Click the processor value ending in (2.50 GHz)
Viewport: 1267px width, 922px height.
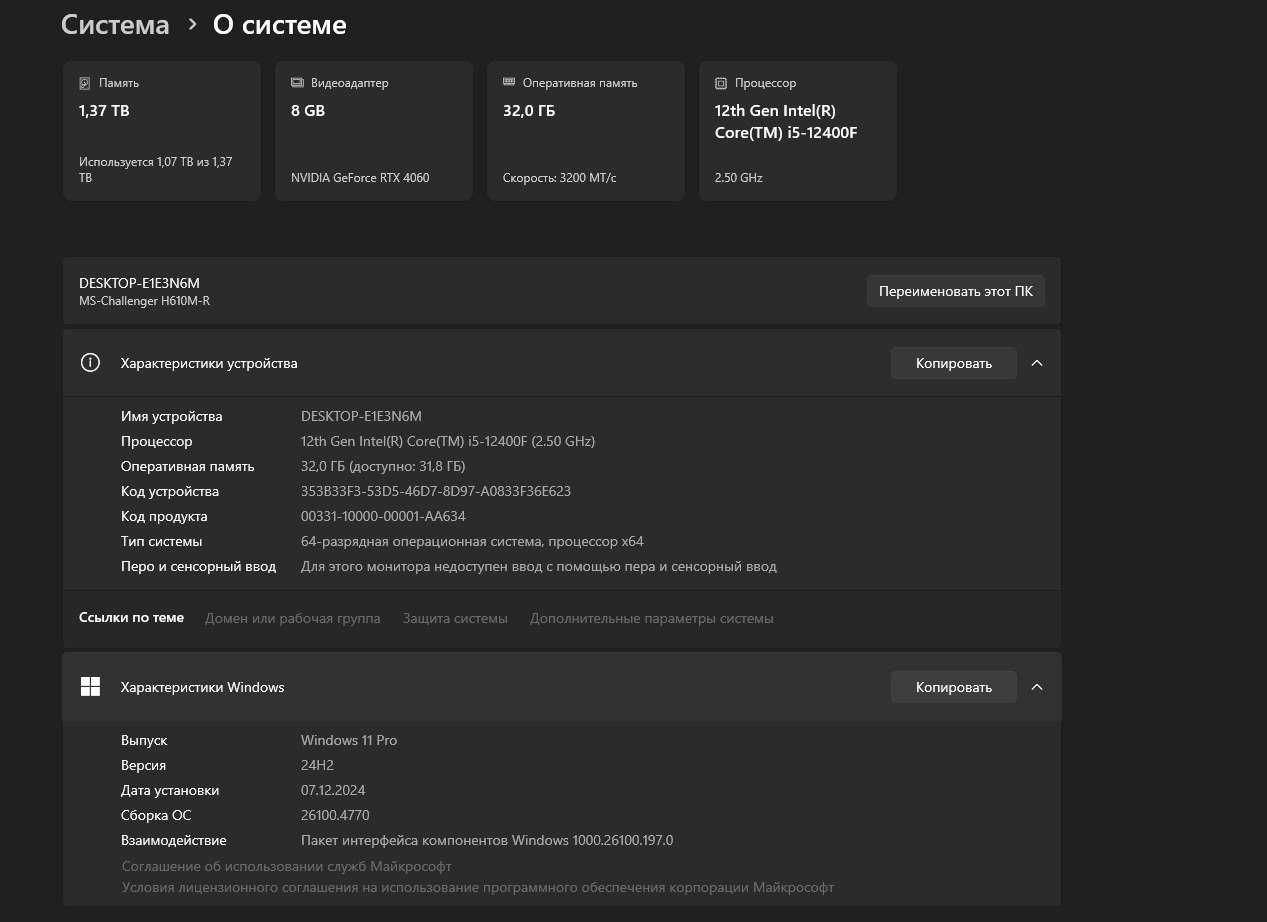click(x=448, y=441)
